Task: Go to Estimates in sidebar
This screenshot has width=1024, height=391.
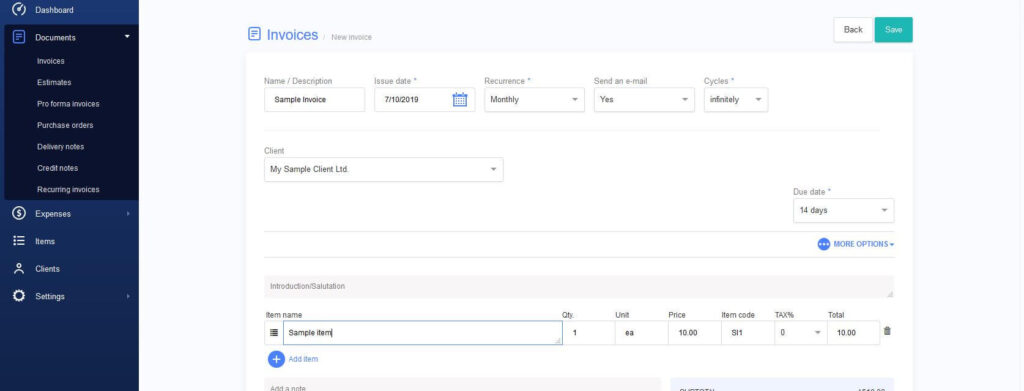Action: pyautogui.click(x=54, y=83)
